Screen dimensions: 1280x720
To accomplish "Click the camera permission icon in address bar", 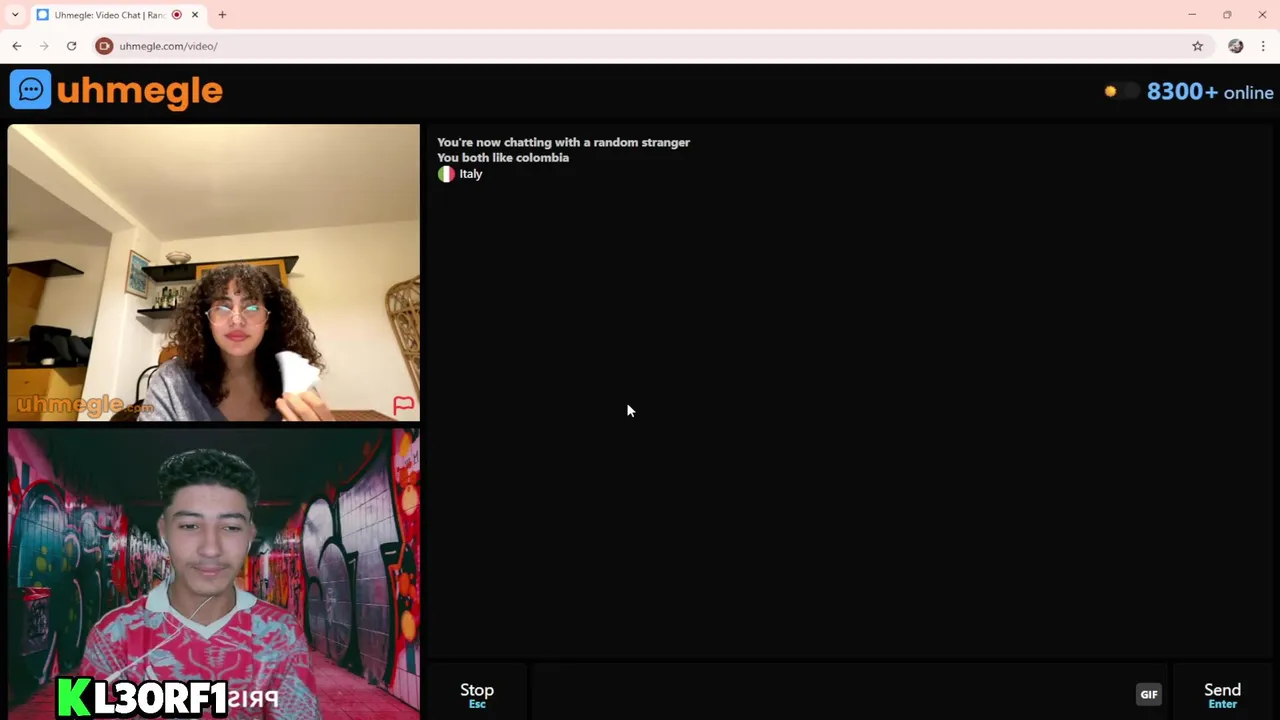I will [x=104, y=46].
